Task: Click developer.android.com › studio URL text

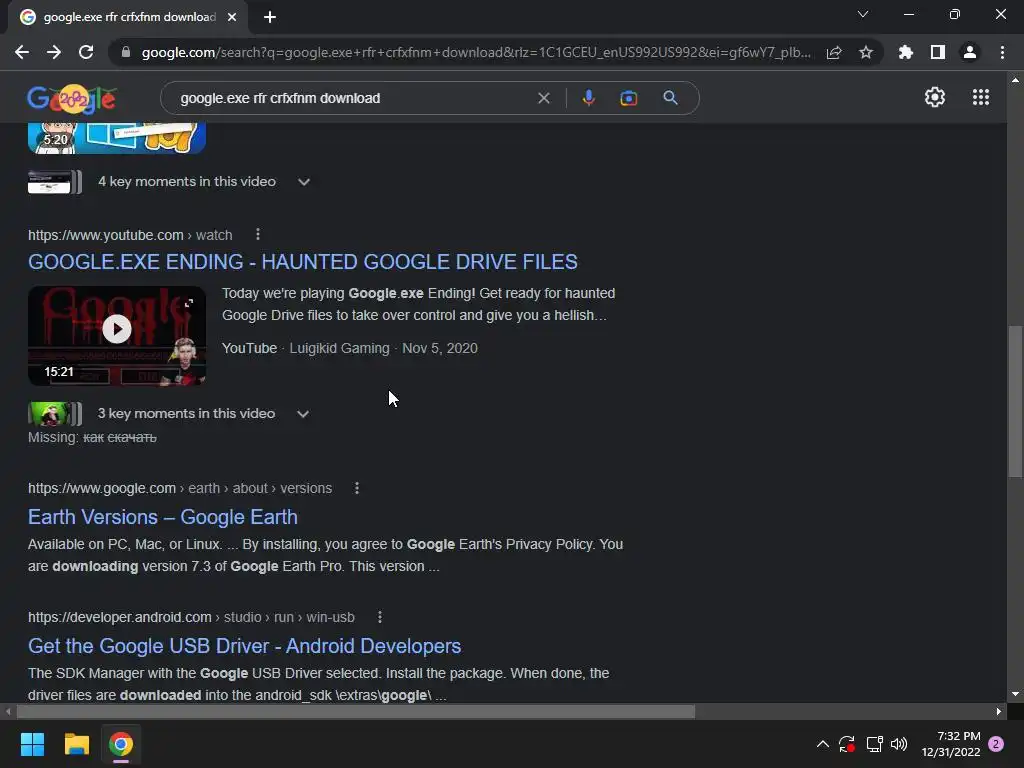Action: (191, 617)
